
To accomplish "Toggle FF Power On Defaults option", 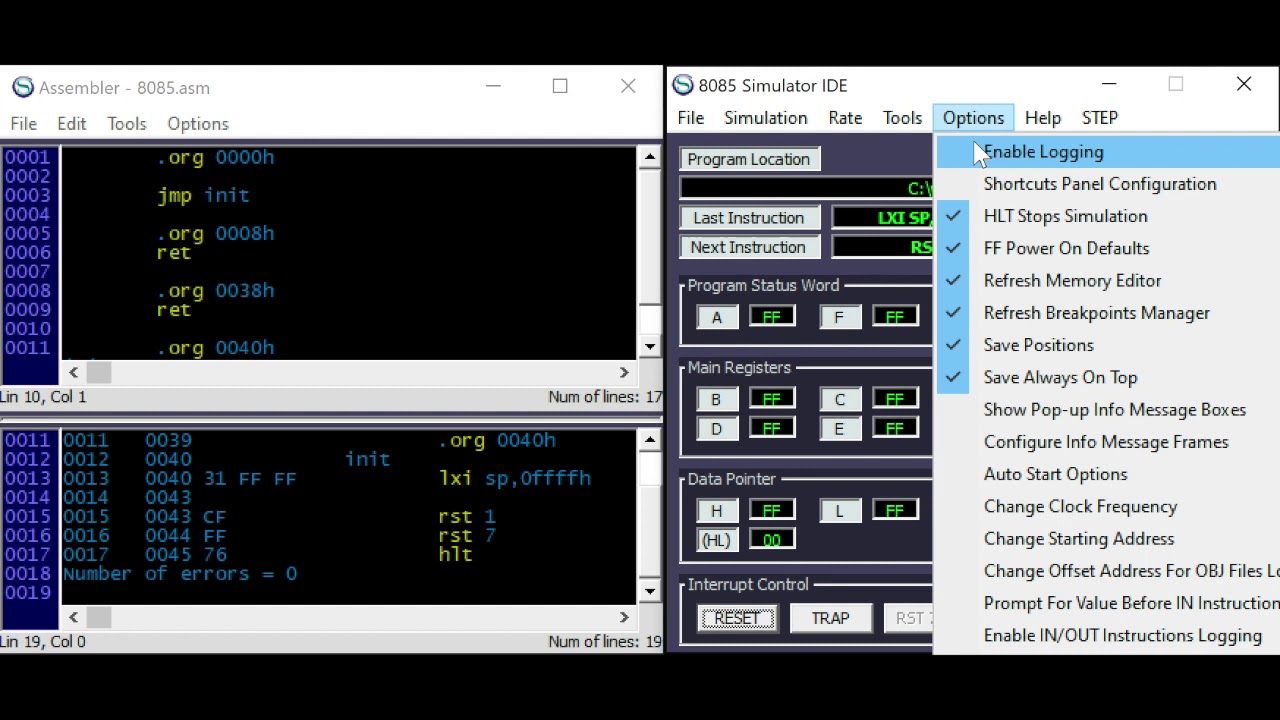I will click(1107, 248).
